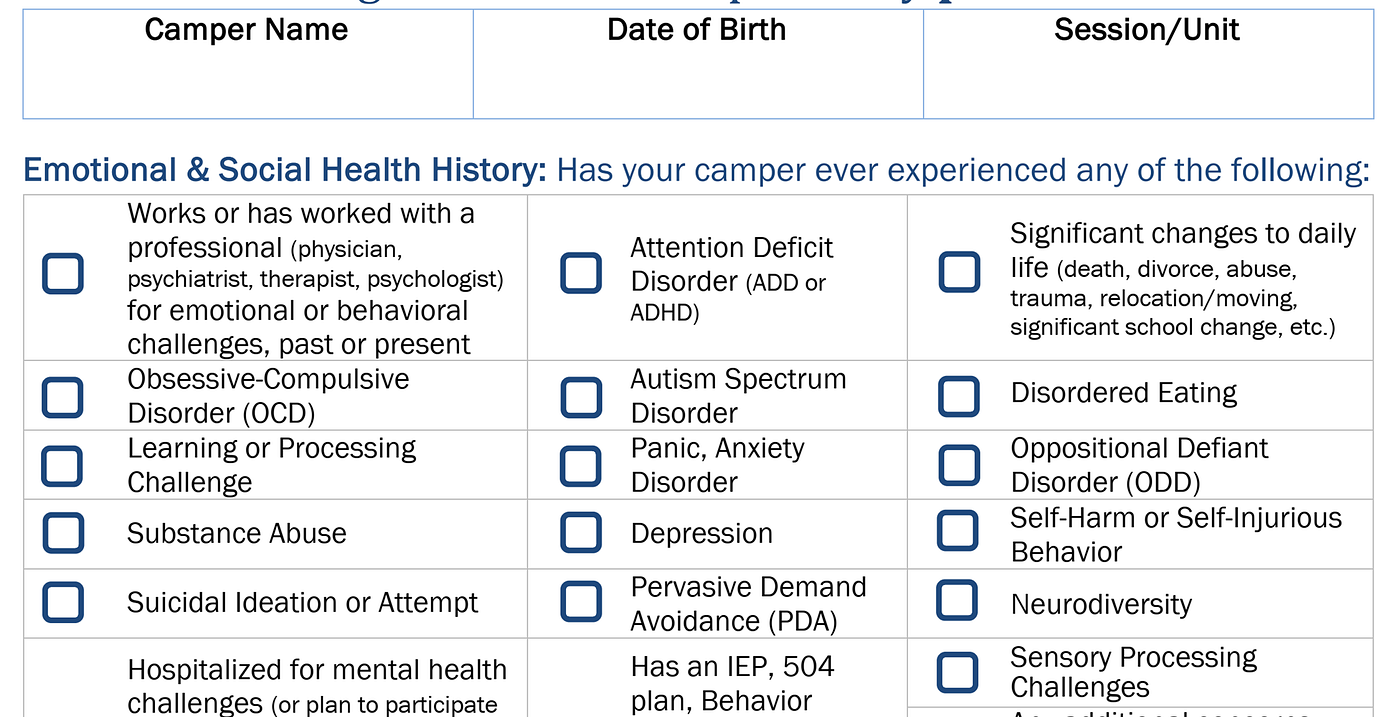Viewport: 1400px width, 717px height.
Task: Check Oppositional Defiant Disorder (ODD) box
Action: 959,464
